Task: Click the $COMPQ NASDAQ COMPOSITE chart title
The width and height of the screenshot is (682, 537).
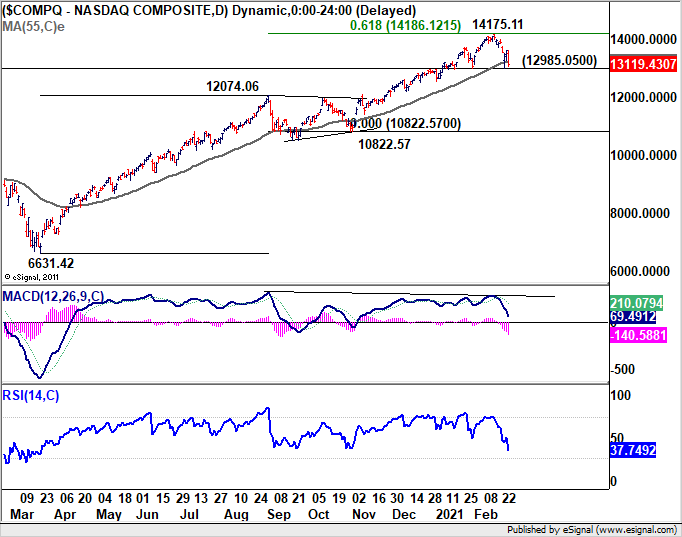Action: click(x=209, y=10)
